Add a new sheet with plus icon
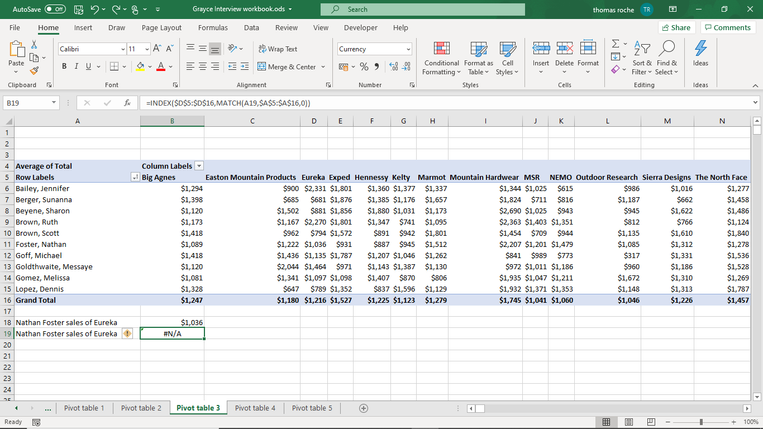 (363, 408)
